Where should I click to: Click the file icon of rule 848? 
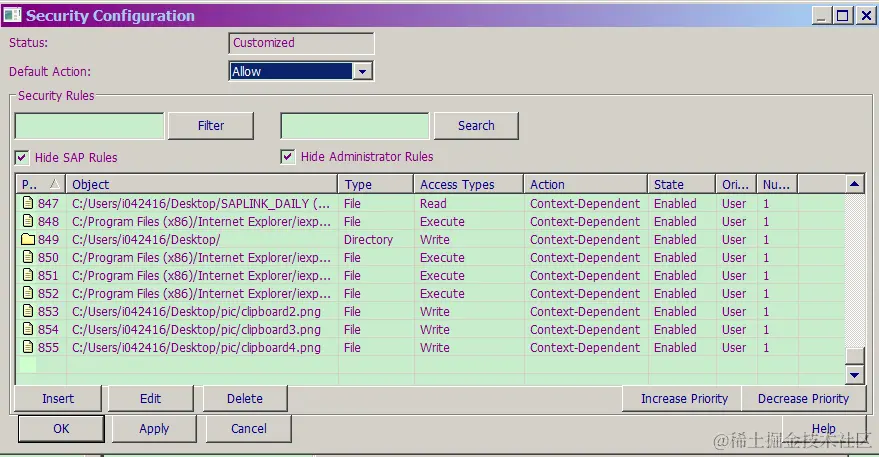(x=27, y=221)
